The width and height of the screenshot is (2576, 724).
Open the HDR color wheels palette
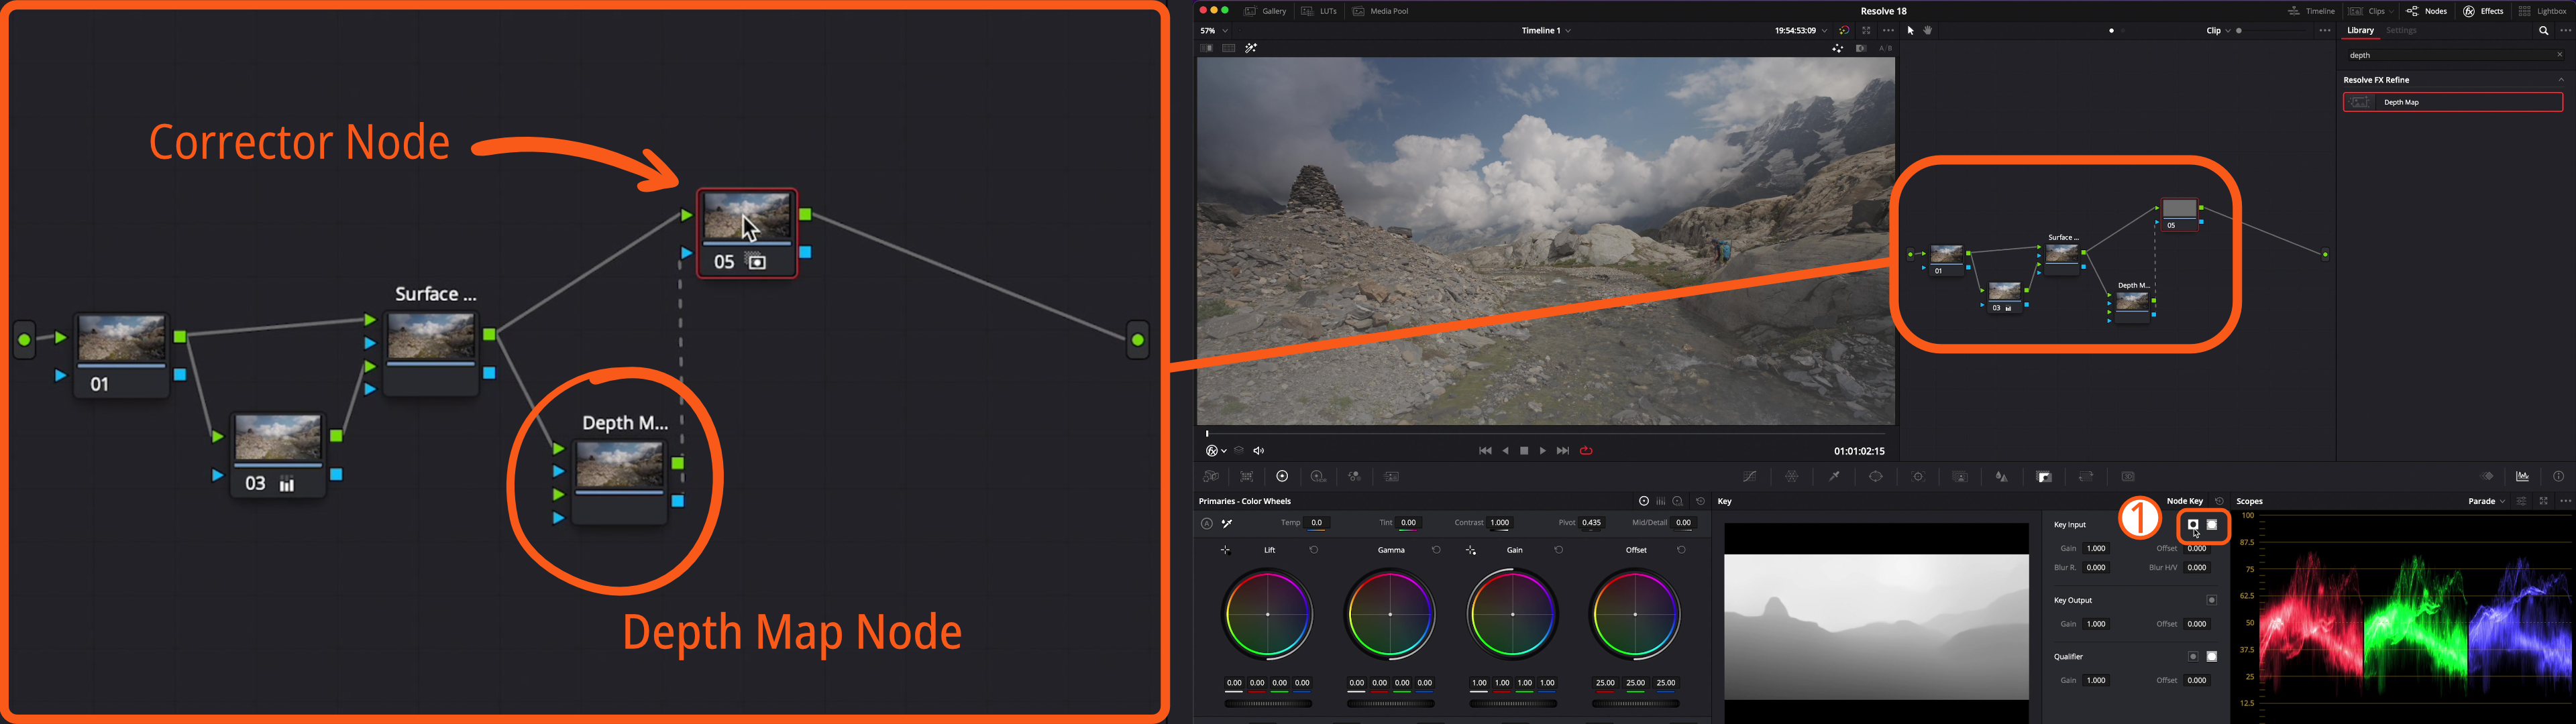click(1318, 477)
